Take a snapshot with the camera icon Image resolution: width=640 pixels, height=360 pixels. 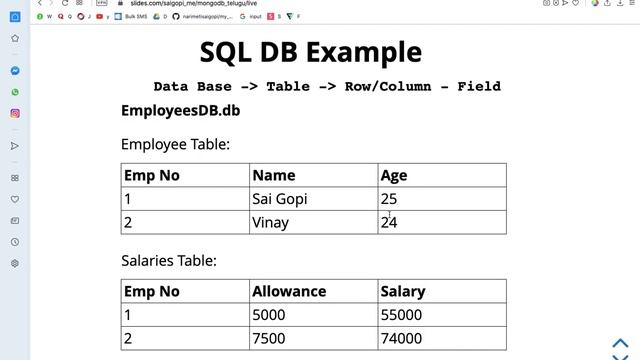546,3
